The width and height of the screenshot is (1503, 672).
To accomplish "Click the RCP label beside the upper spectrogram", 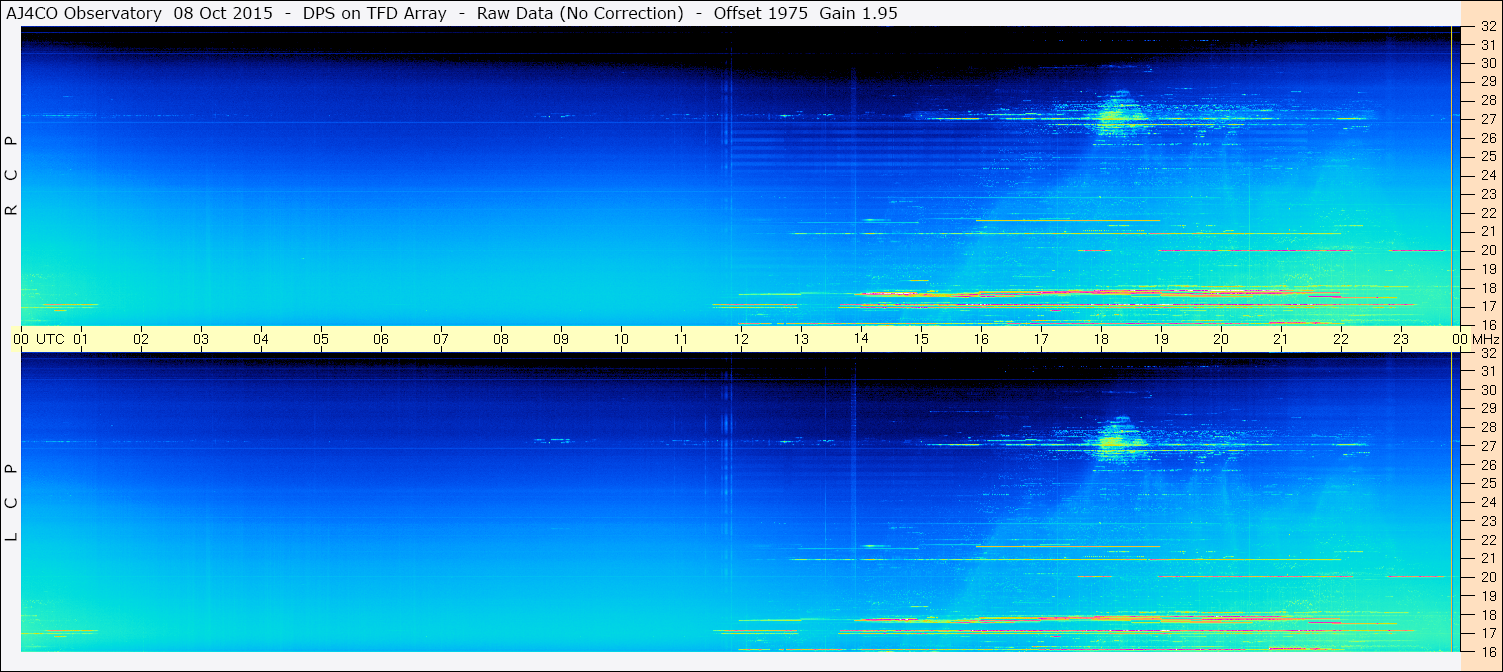I will click(x=12, y=176).
